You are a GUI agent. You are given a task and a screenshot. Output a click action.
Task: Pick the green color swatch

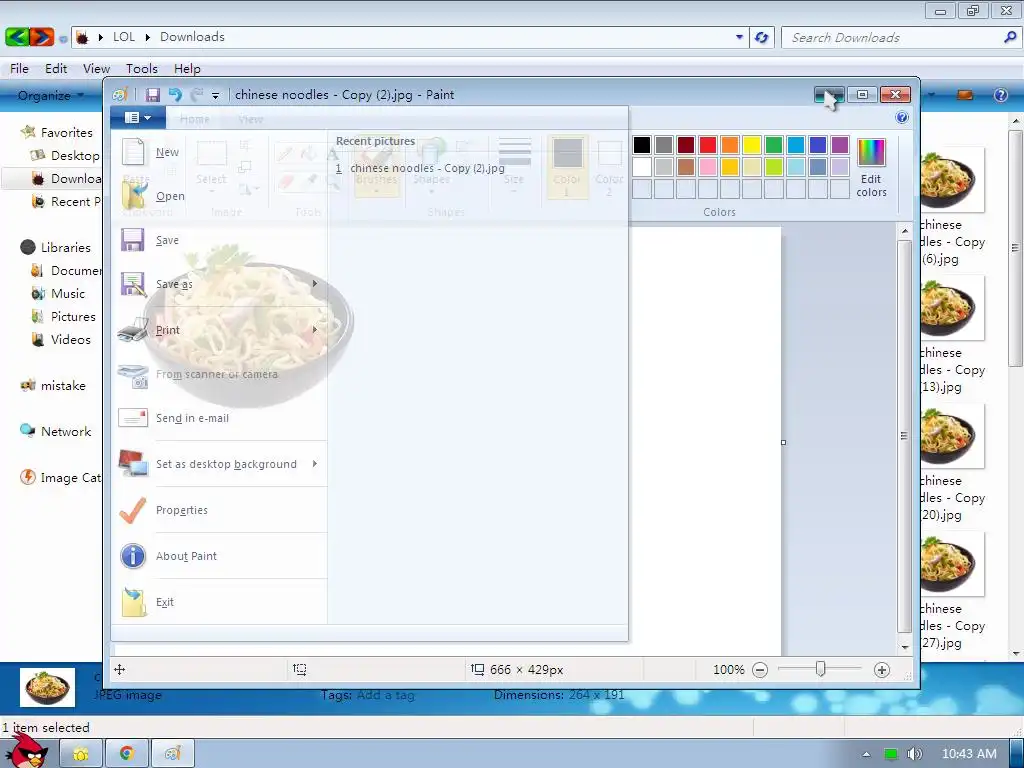pyautogui.click(x=774, y=145)
